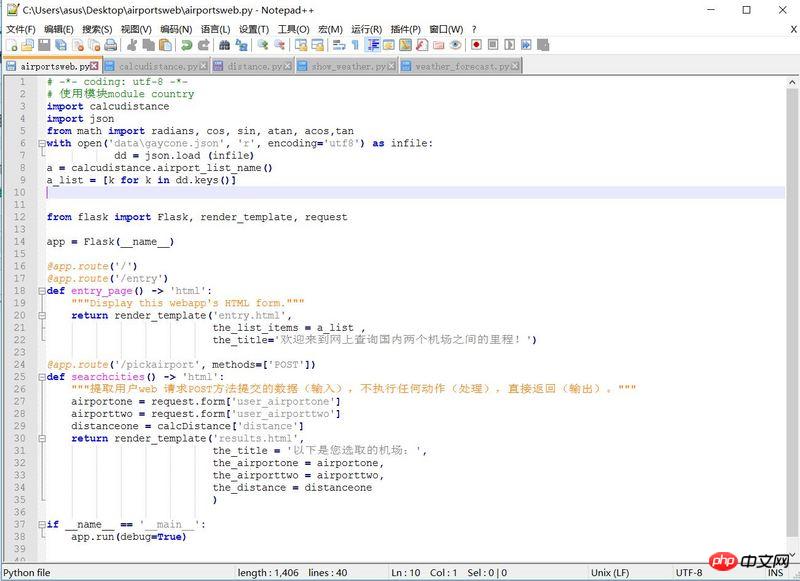Viewport: 800px width, 581px height.
Task: Switch to the weather_forecast.py tab
Action: pyautogui.click(x=461, y=66)
